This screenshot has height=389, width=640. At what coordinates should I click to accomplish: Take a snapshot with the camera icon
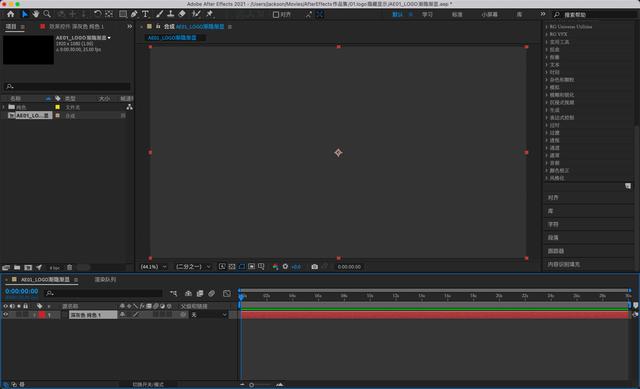point(314,267)
